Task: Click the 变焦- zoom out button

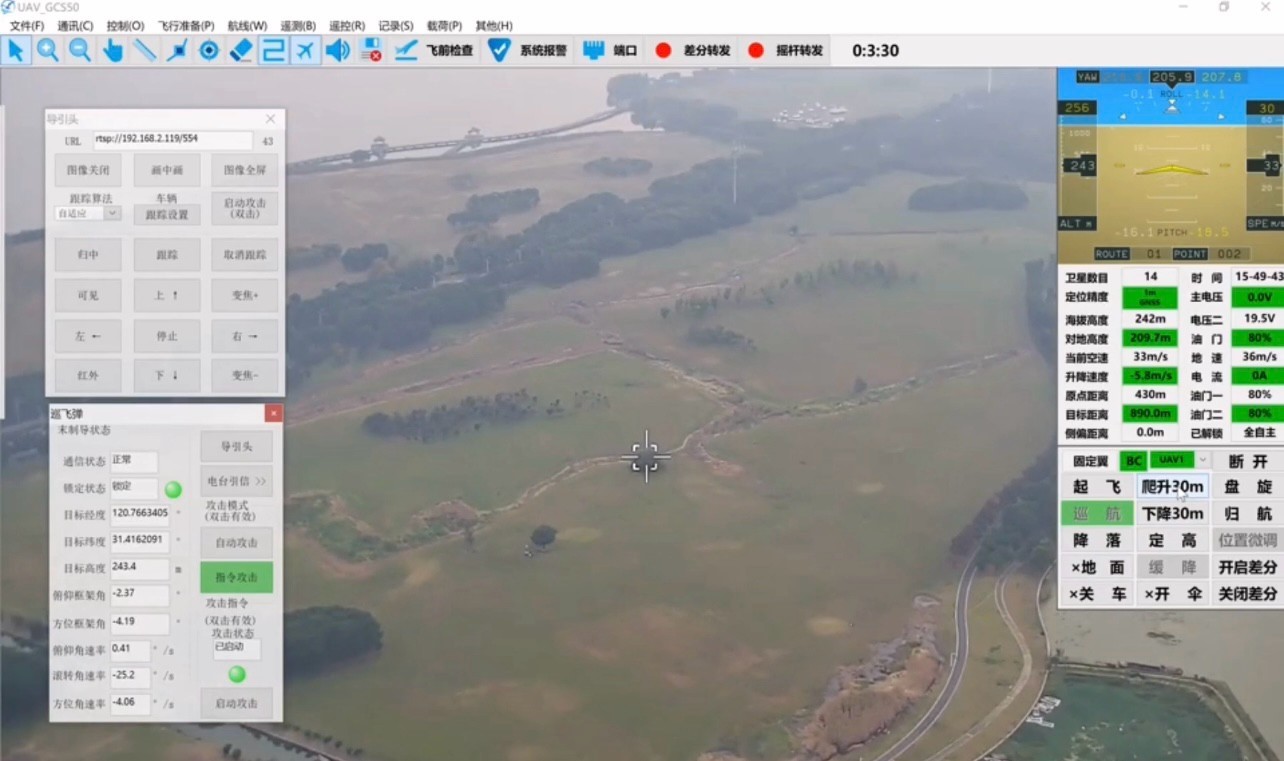Action: click(x=245, y=375)
